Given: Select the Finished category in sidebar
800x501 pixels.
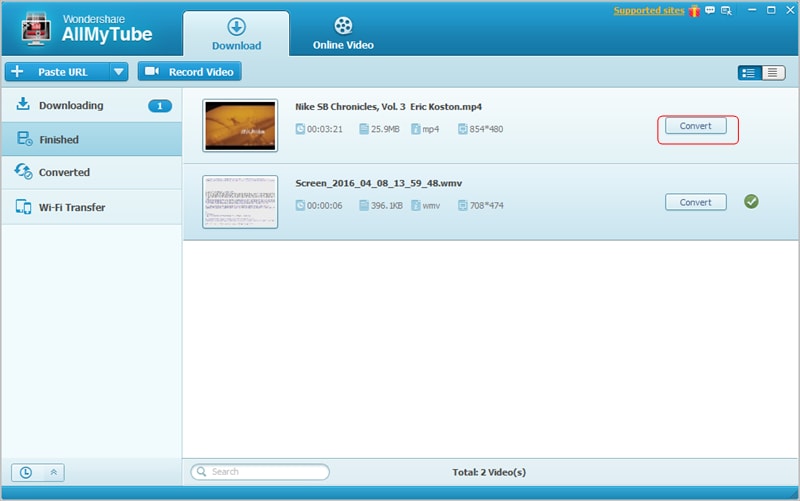Looking at the screenshot, I should 92,139.
